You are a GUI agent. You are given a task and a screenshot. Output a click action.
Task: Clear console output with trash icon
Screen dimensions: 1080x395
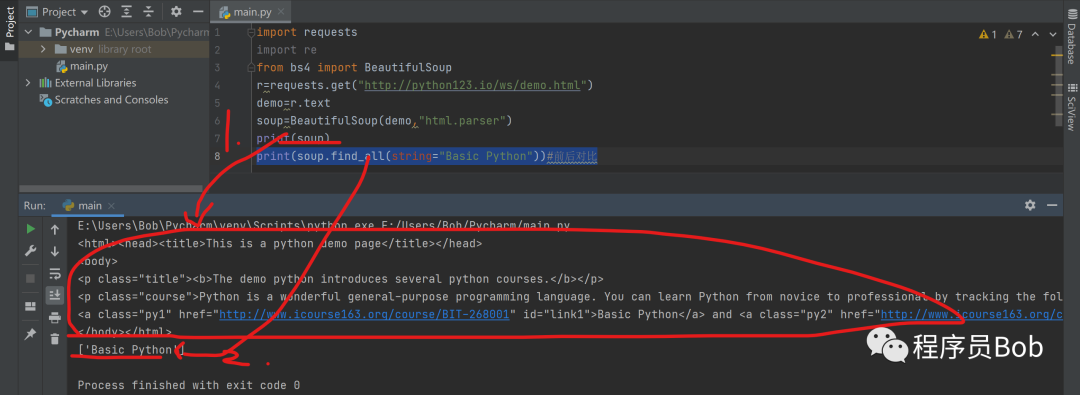coord(54,338)
